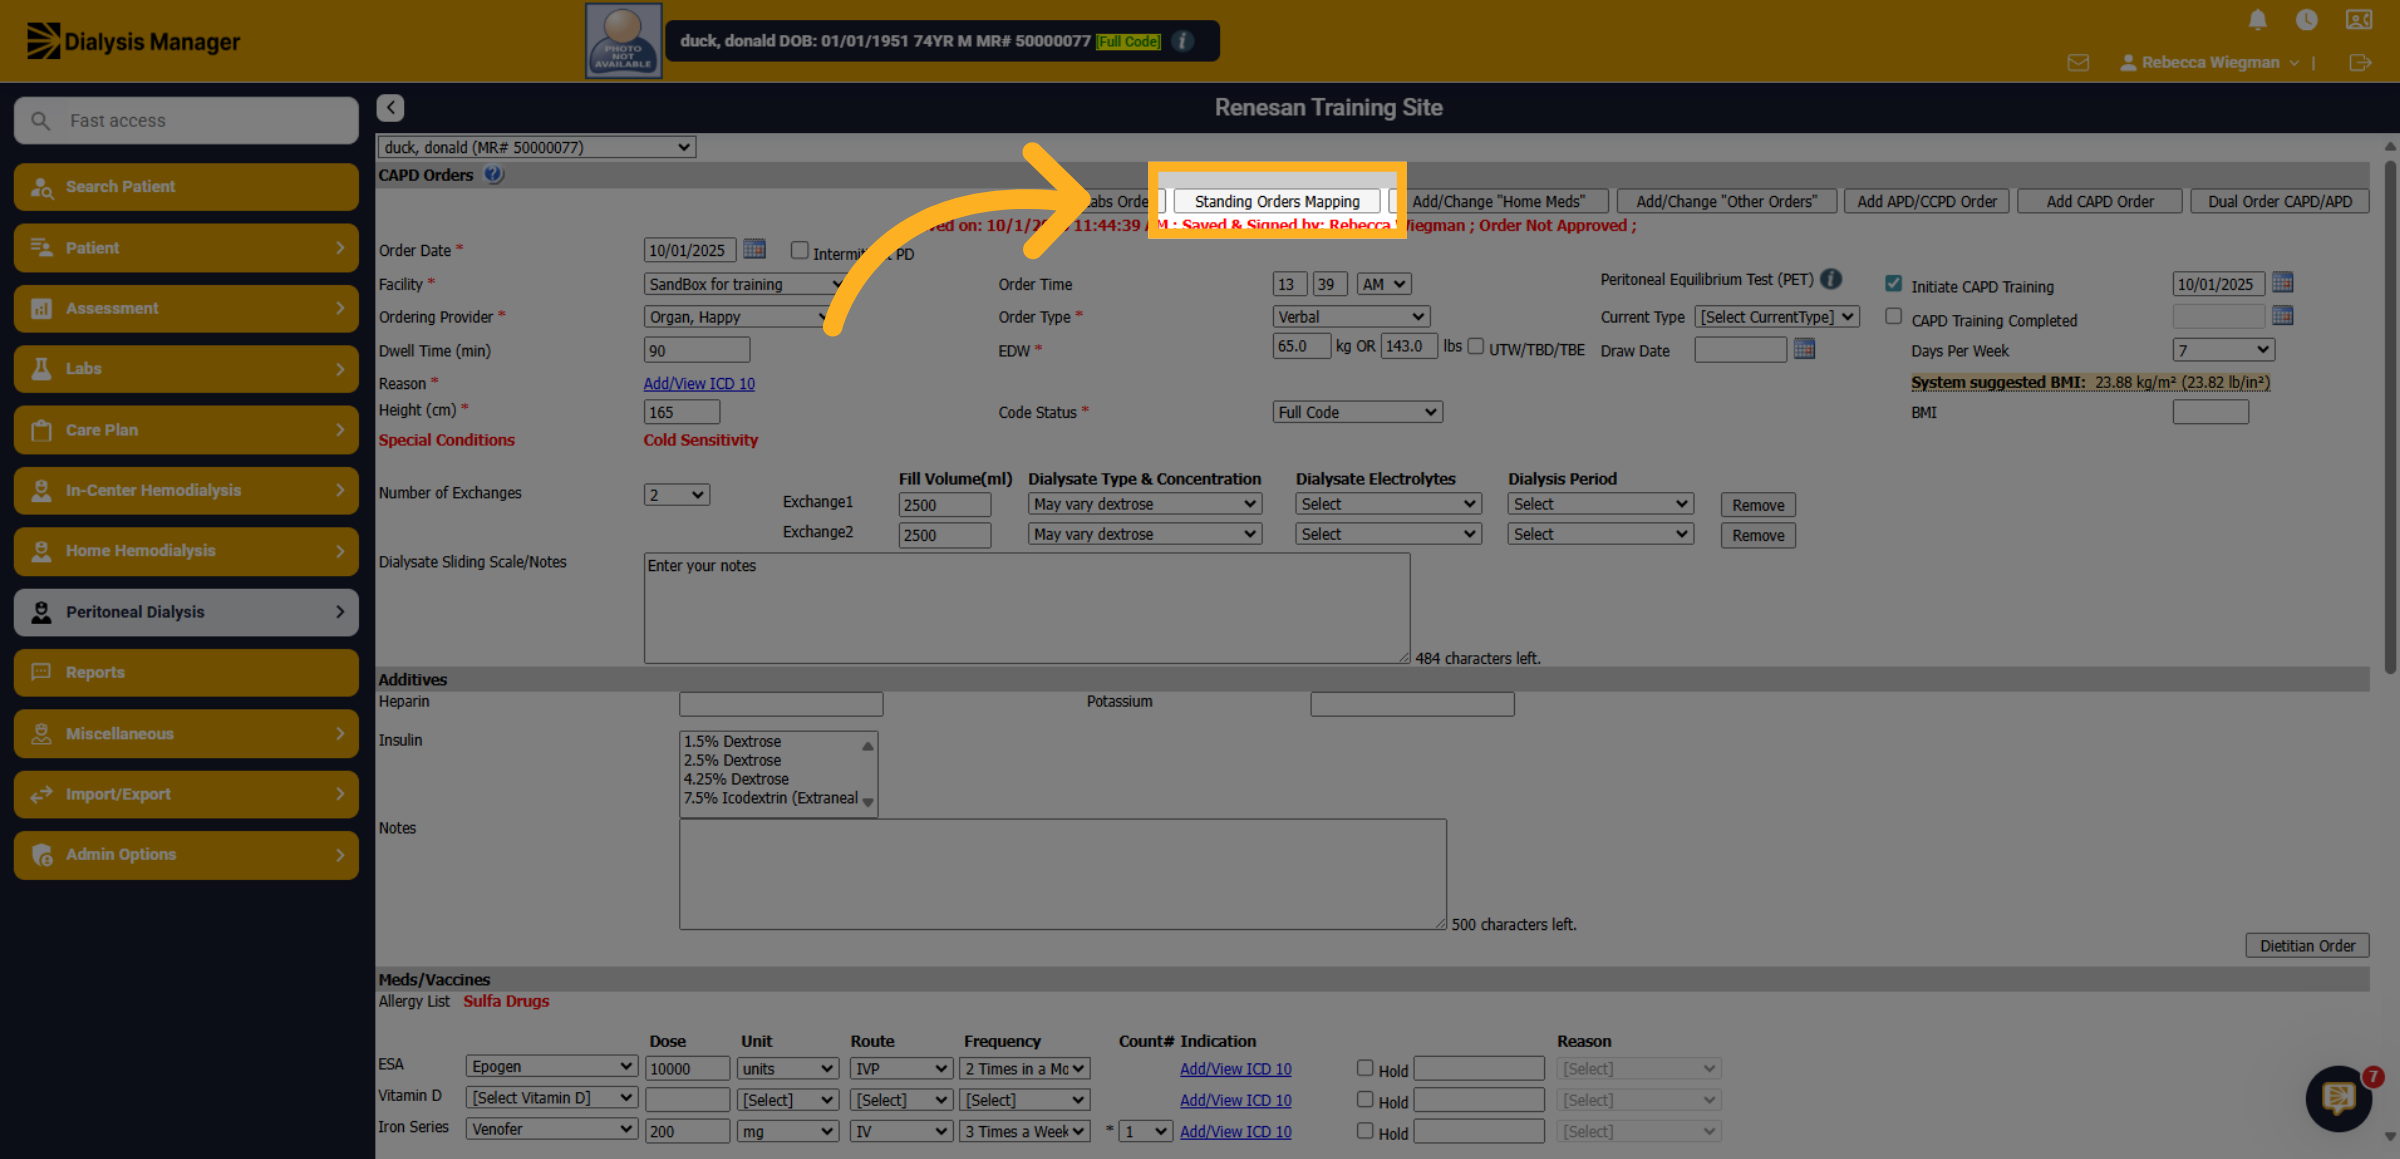Open the patient selector dropdown

(536, 147)
